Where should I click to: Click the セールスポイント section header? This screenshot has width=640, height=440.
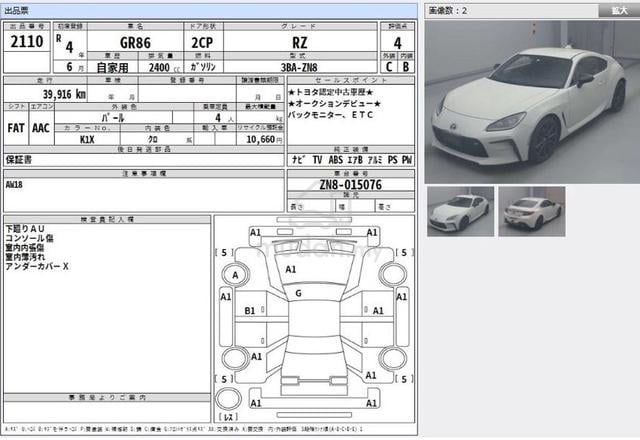tap(351, 80)
